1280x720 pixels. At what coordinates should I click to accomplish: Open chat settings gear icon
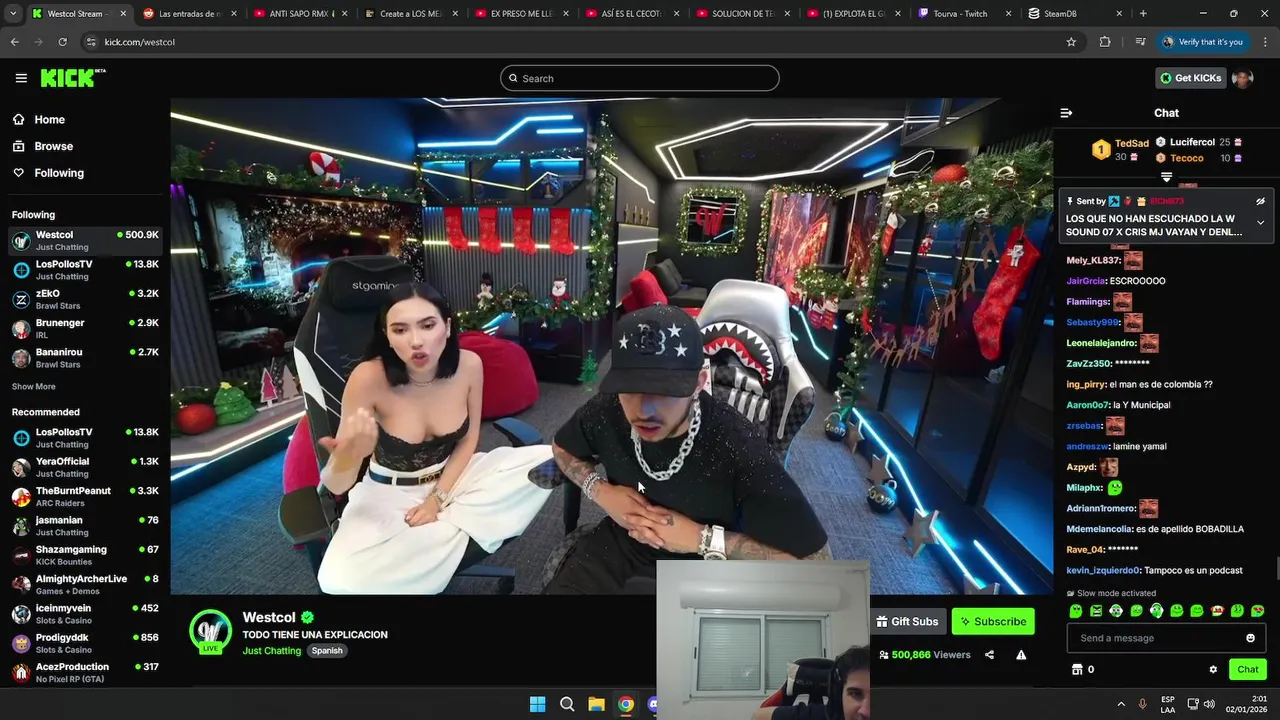[x=1213, y=670]
